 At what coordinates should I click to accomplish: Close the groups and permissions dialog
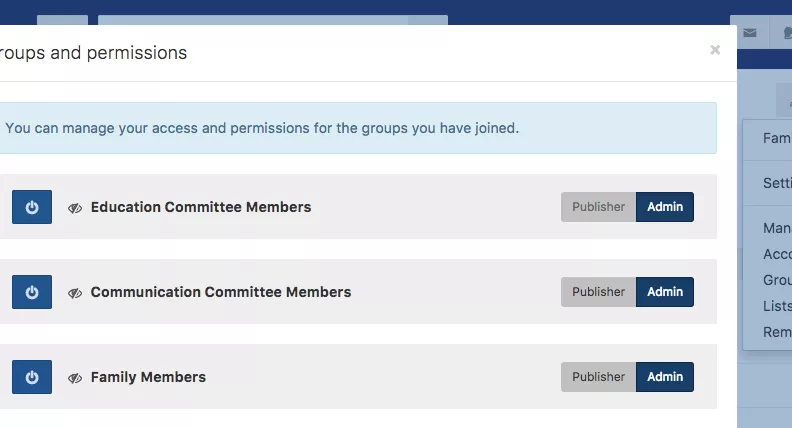pos(715,50)
